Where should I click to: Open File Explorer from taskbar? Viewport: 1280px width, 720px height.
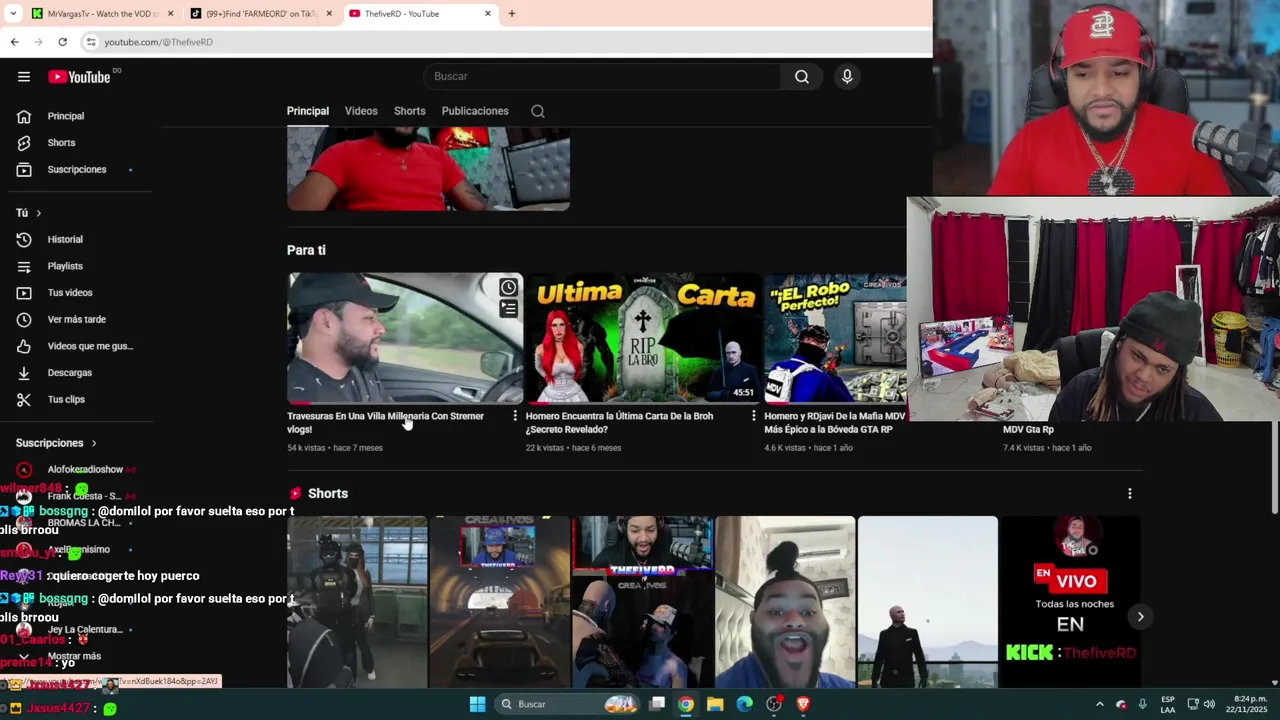[715, 704]
